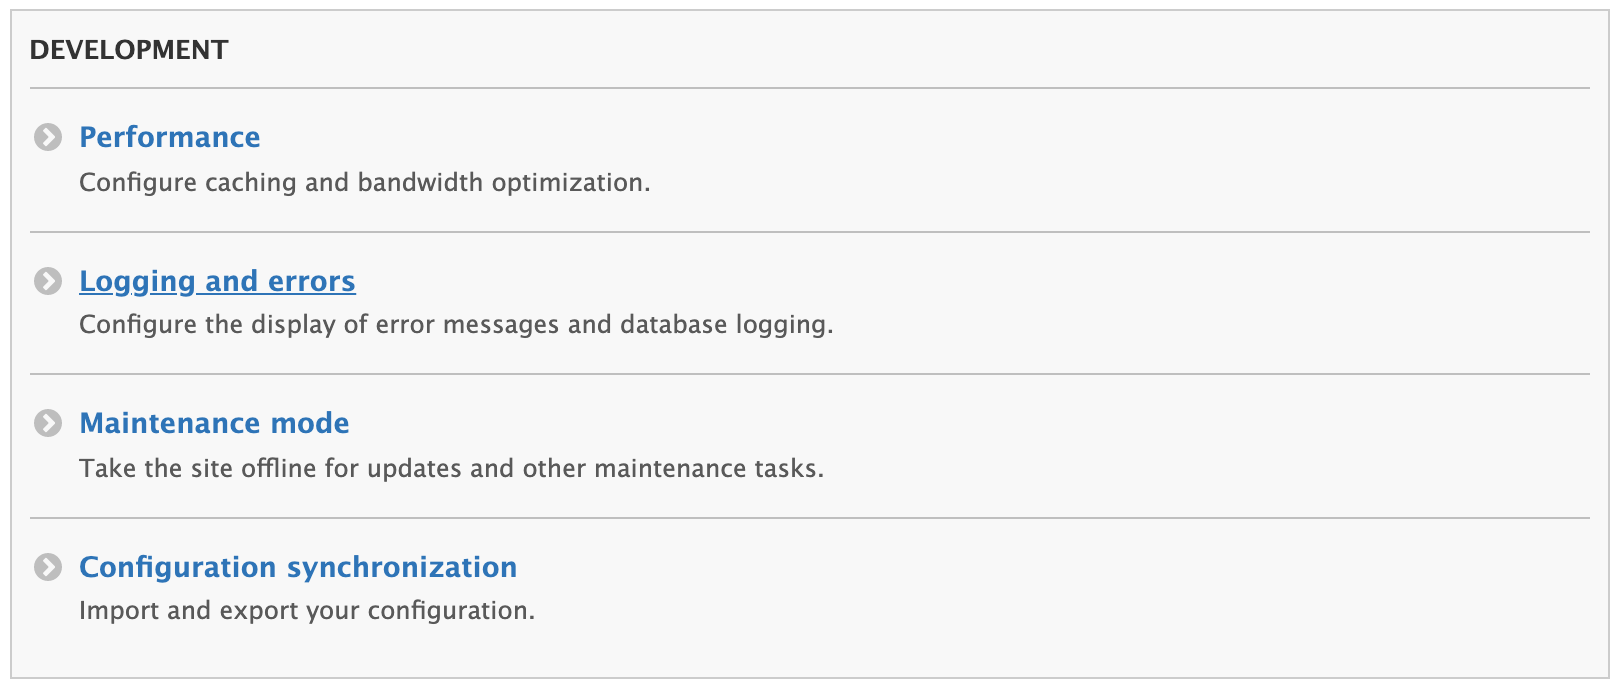The width and height of the screenshot is (1618, 690).
Task: Click the arrow bullet next to Logging and errors
Action: (x=48, y=281)
